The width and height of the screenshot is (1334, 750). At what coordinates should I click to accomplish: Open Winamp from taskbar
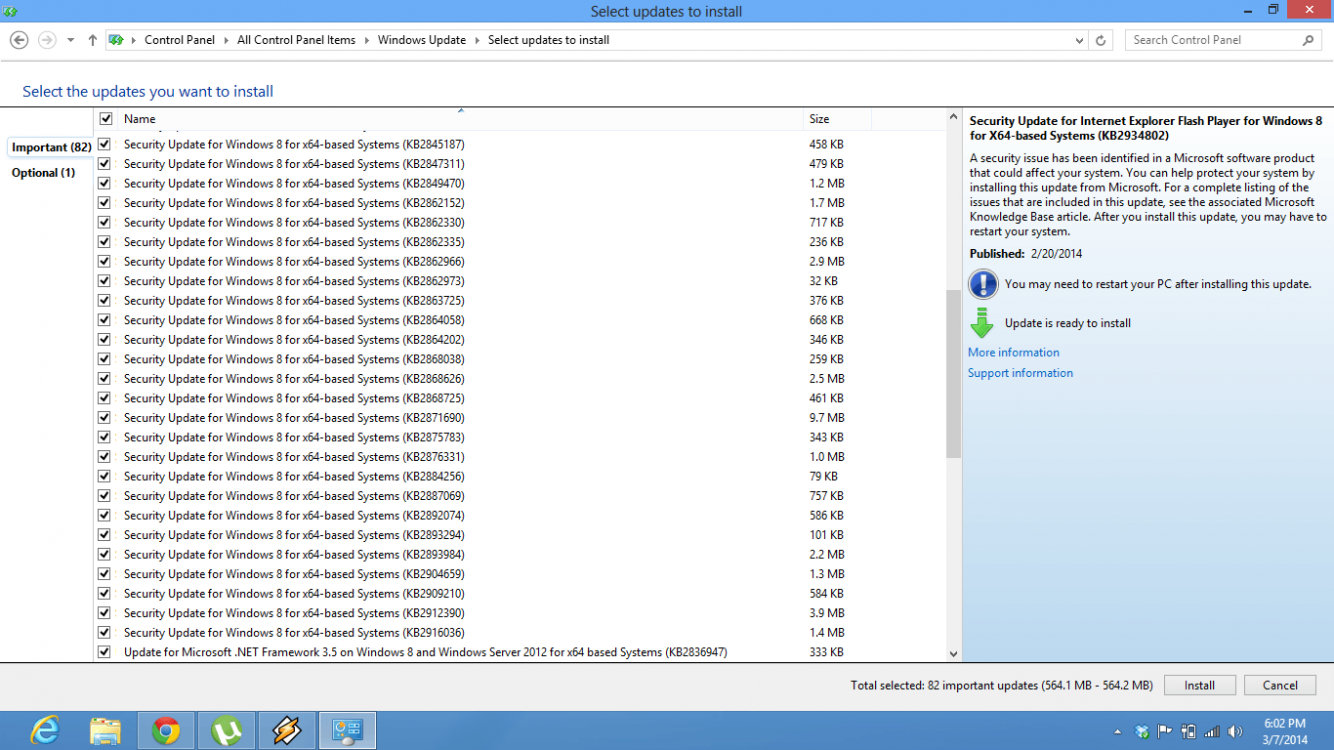pyautogui.click(x=287, y=731)
